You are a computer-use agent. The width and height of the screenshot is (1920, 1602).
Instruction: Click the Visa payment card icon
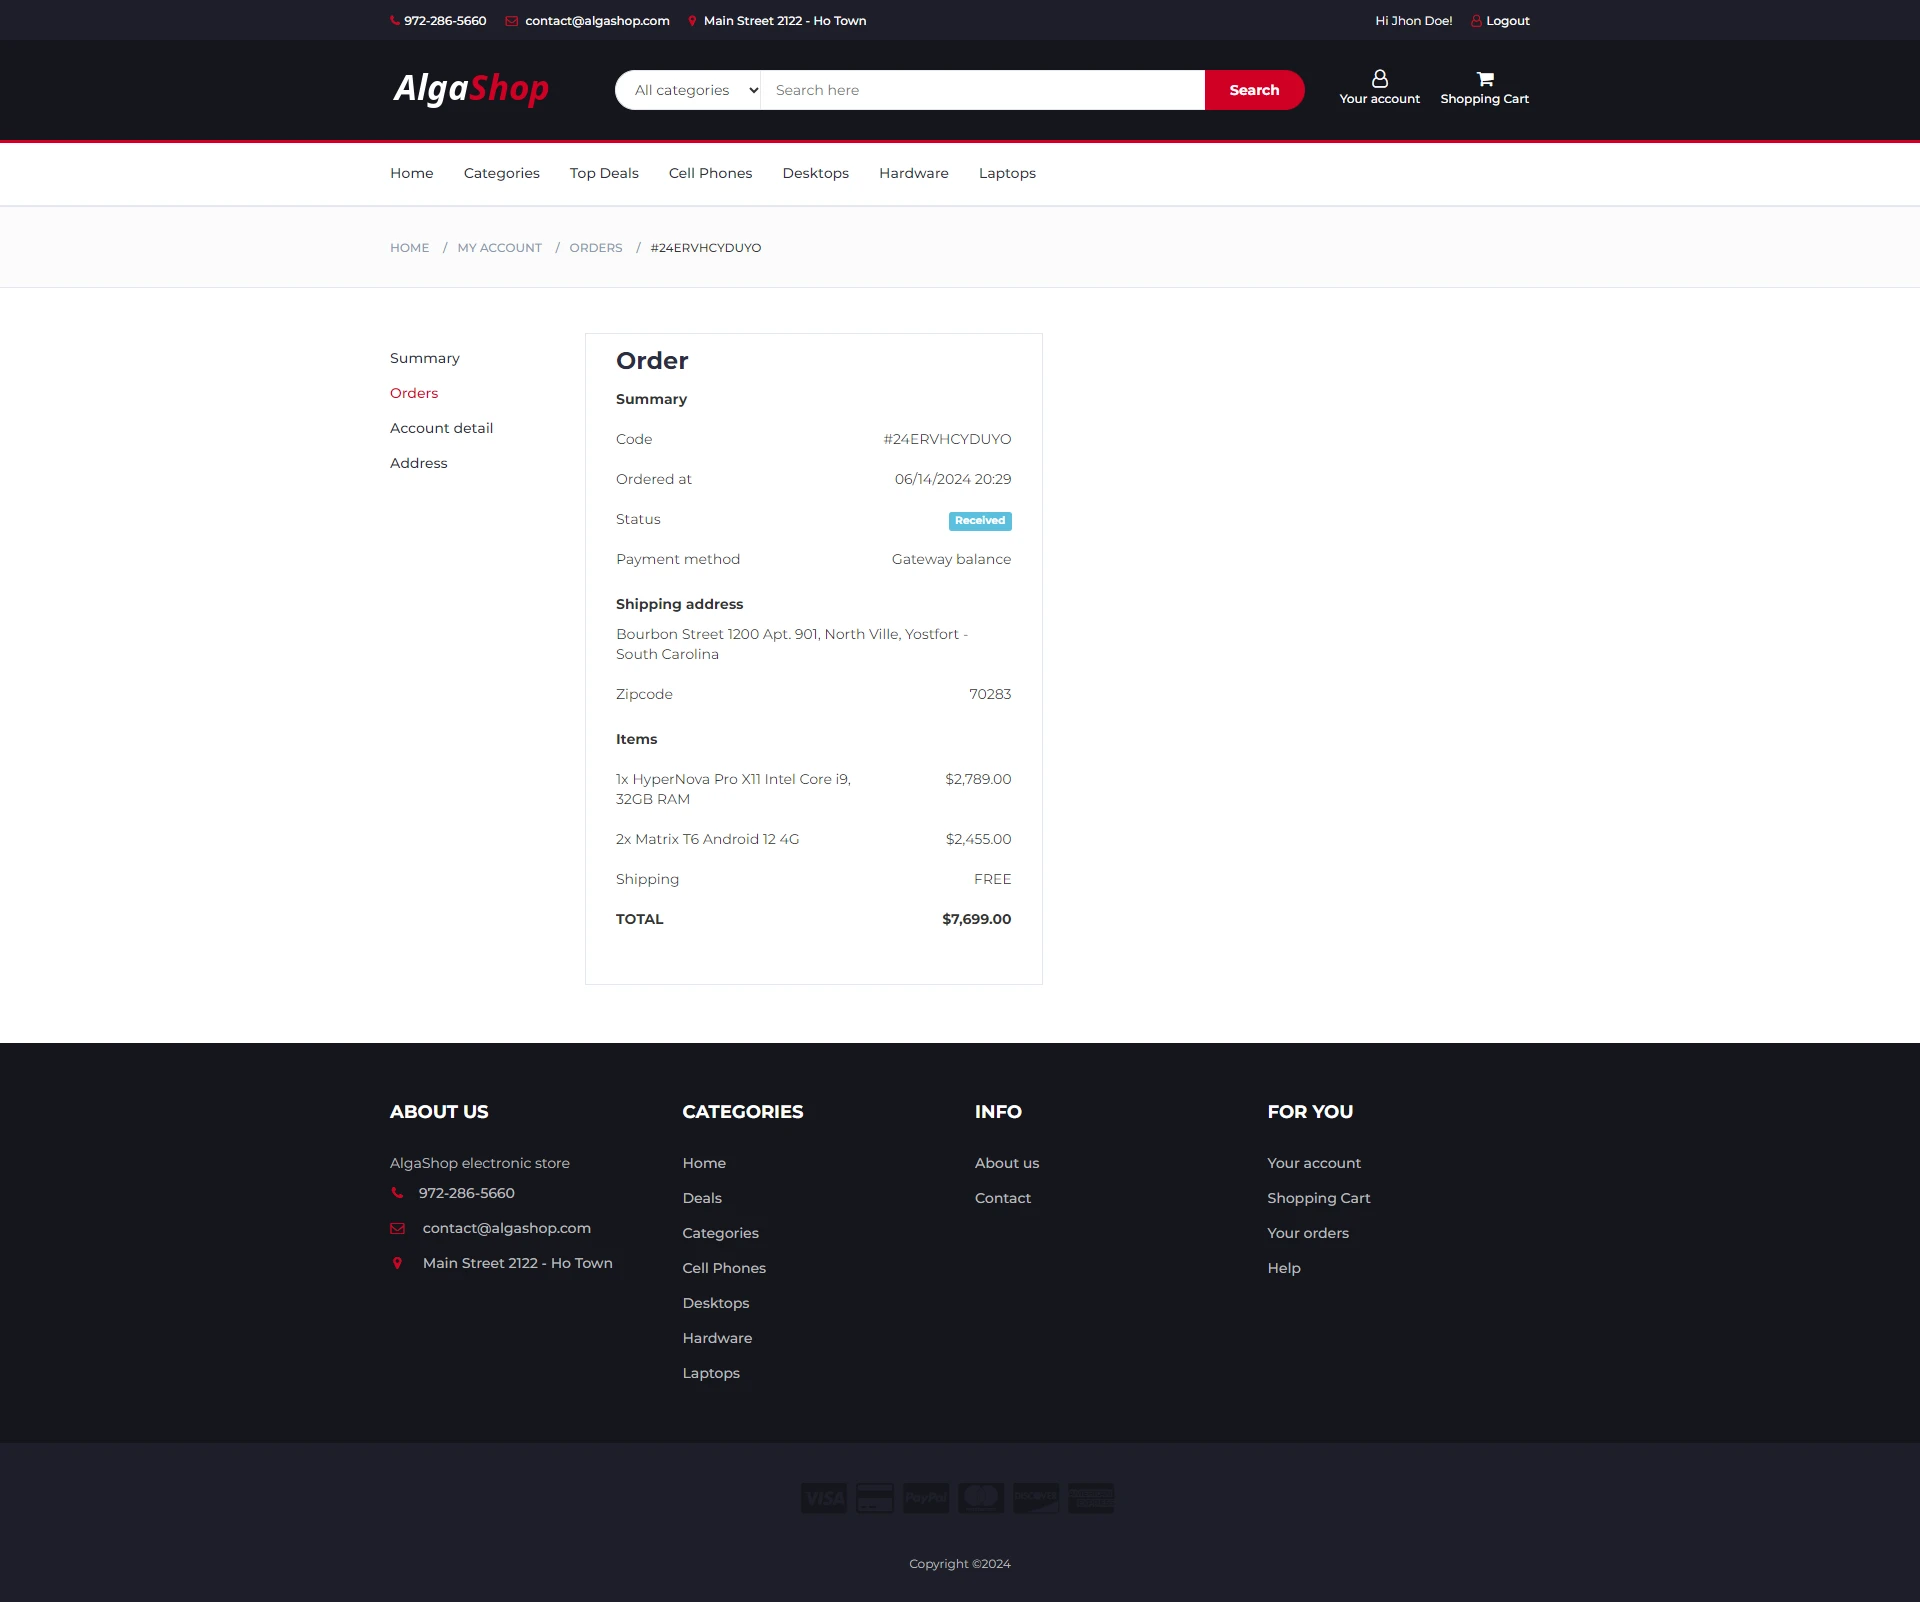824,1498
